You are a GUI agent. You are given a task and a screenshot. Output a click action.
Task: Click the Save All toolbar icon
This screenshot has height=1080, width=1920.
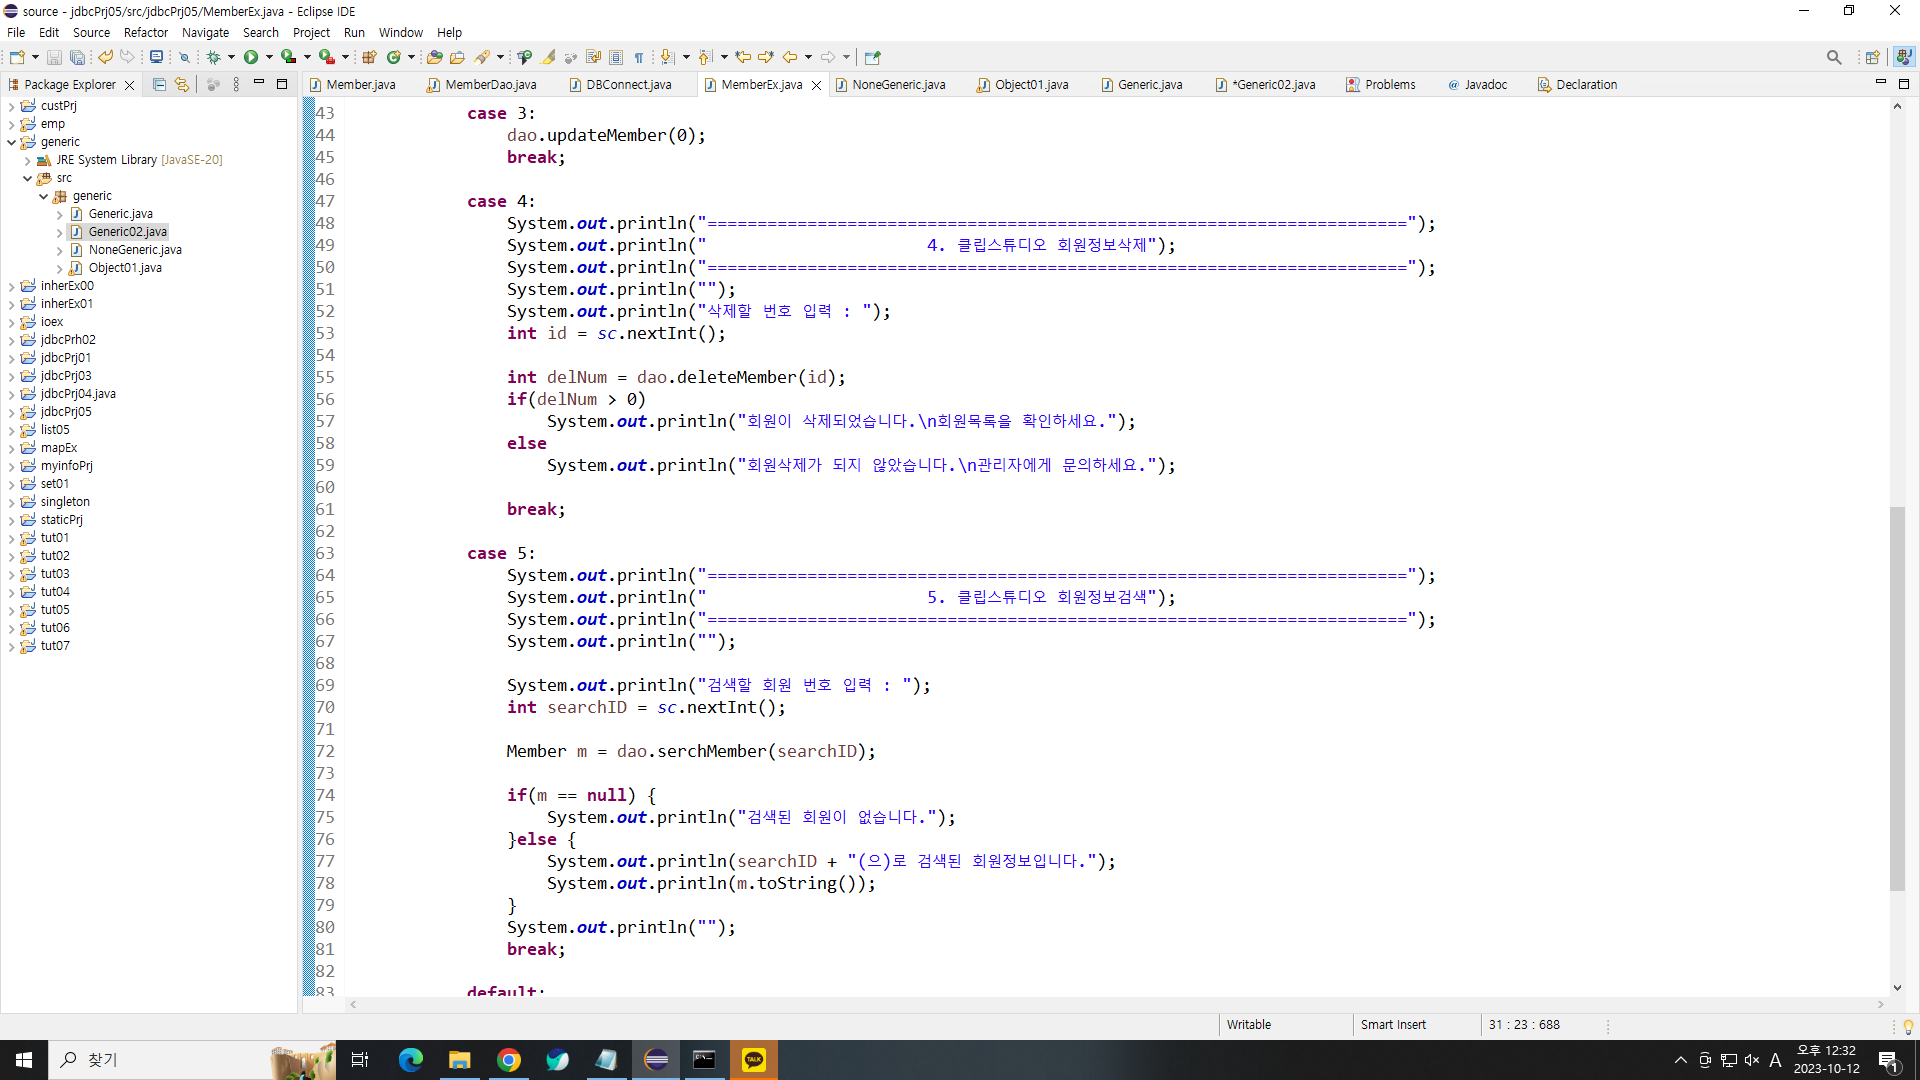point(77,57)
